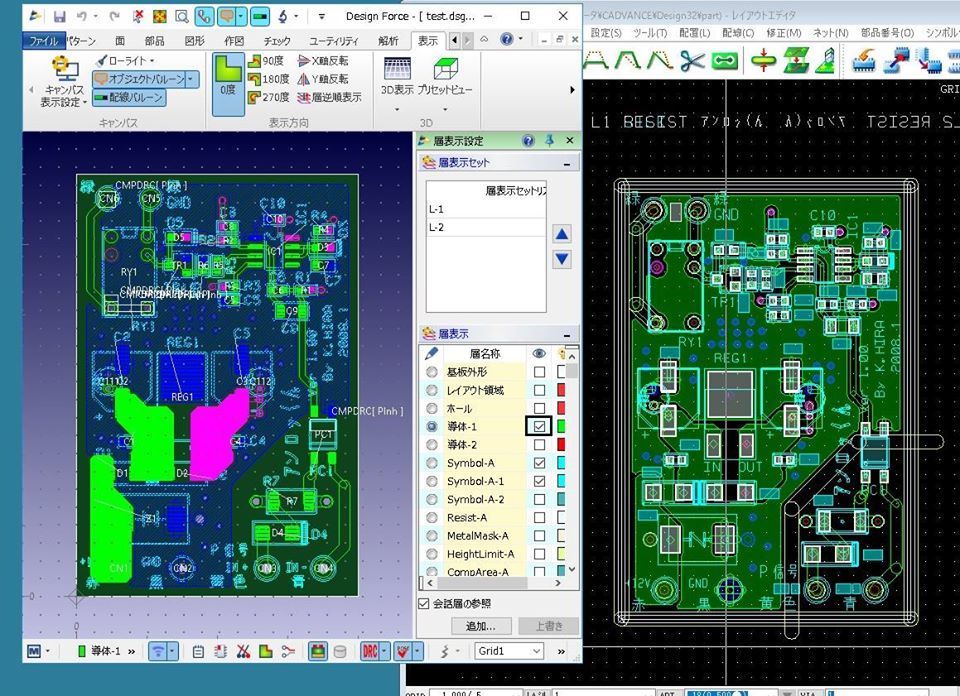Rotate display by 90度
This screenshot has width=960, height=696.
point(266,61)
